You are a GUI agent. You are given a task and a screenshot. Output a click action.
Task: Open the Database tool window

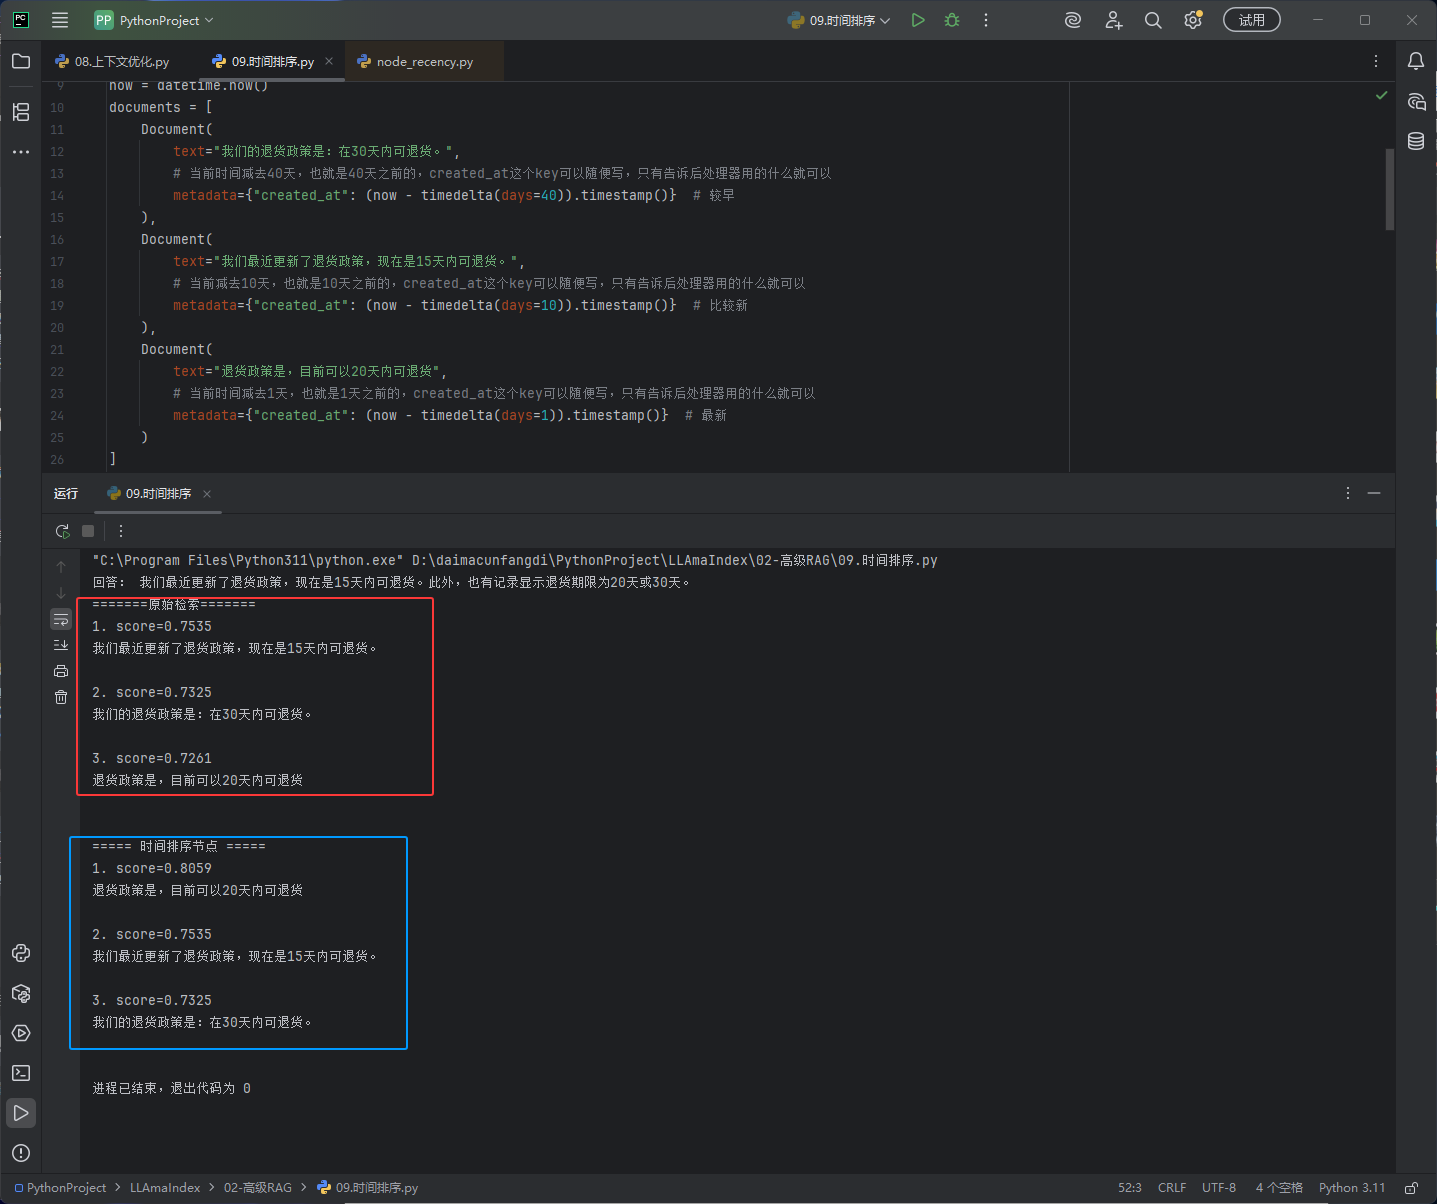1416,141
